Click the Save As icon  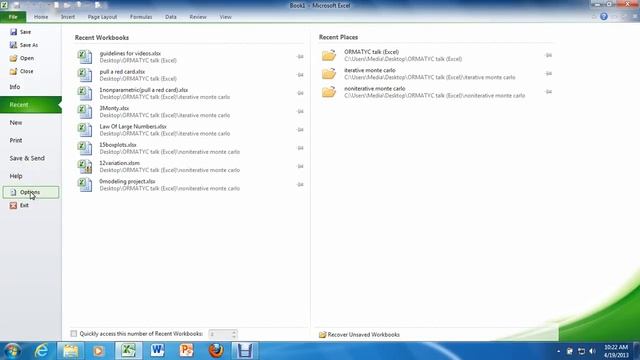(x=13, y=45)
